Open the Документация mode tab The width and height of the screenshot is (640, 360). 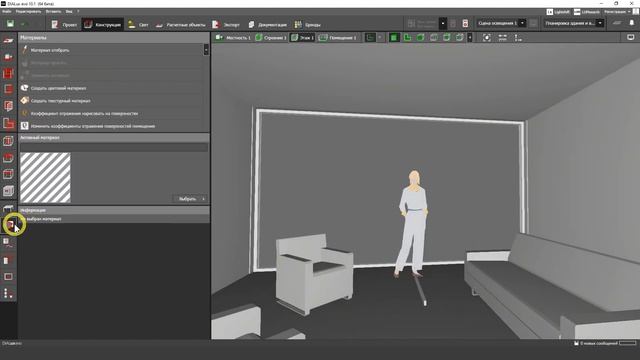coord(267,24)
